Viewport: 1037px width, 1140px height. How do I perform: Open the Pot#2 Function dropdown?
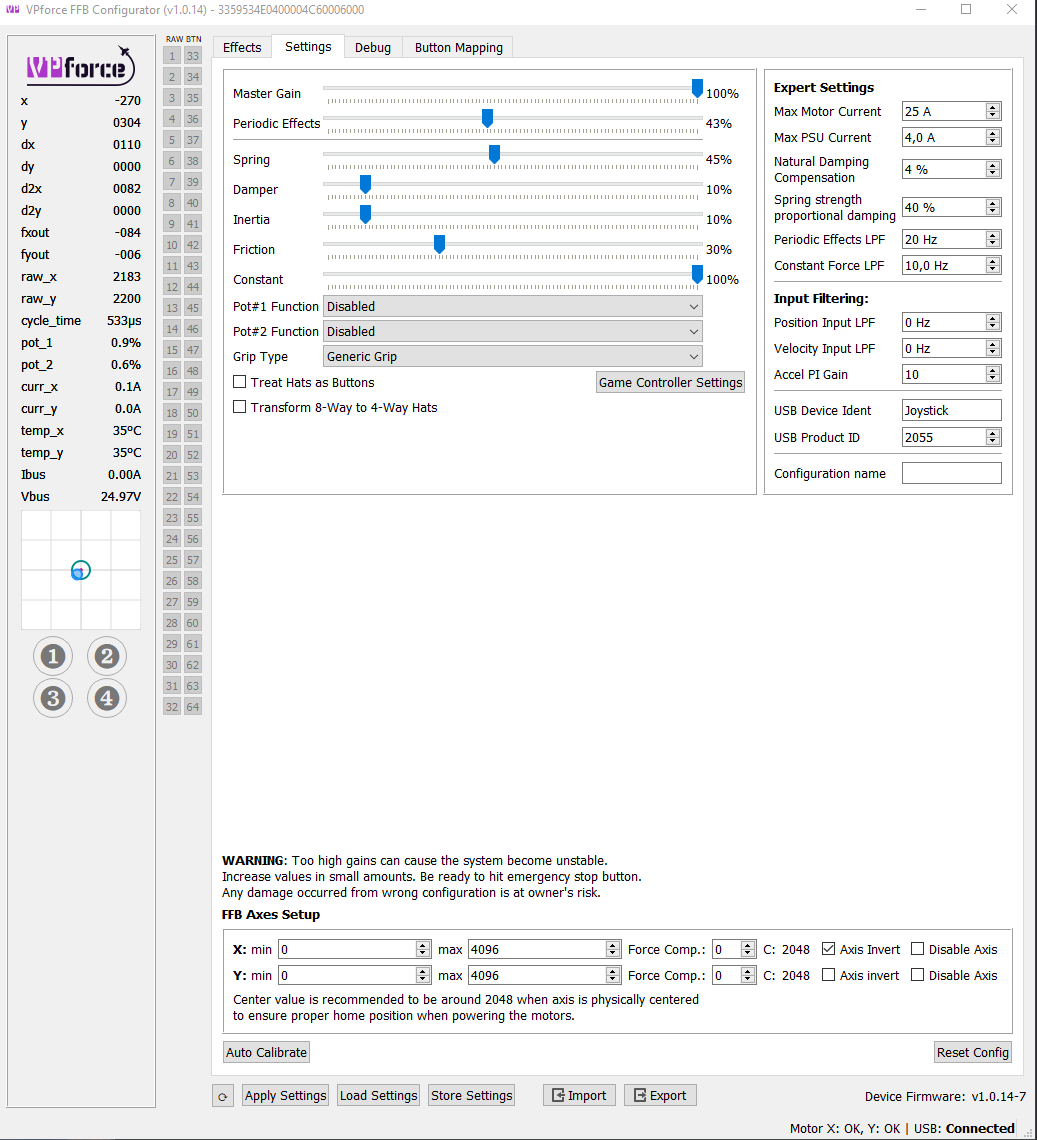click(512, 331)
